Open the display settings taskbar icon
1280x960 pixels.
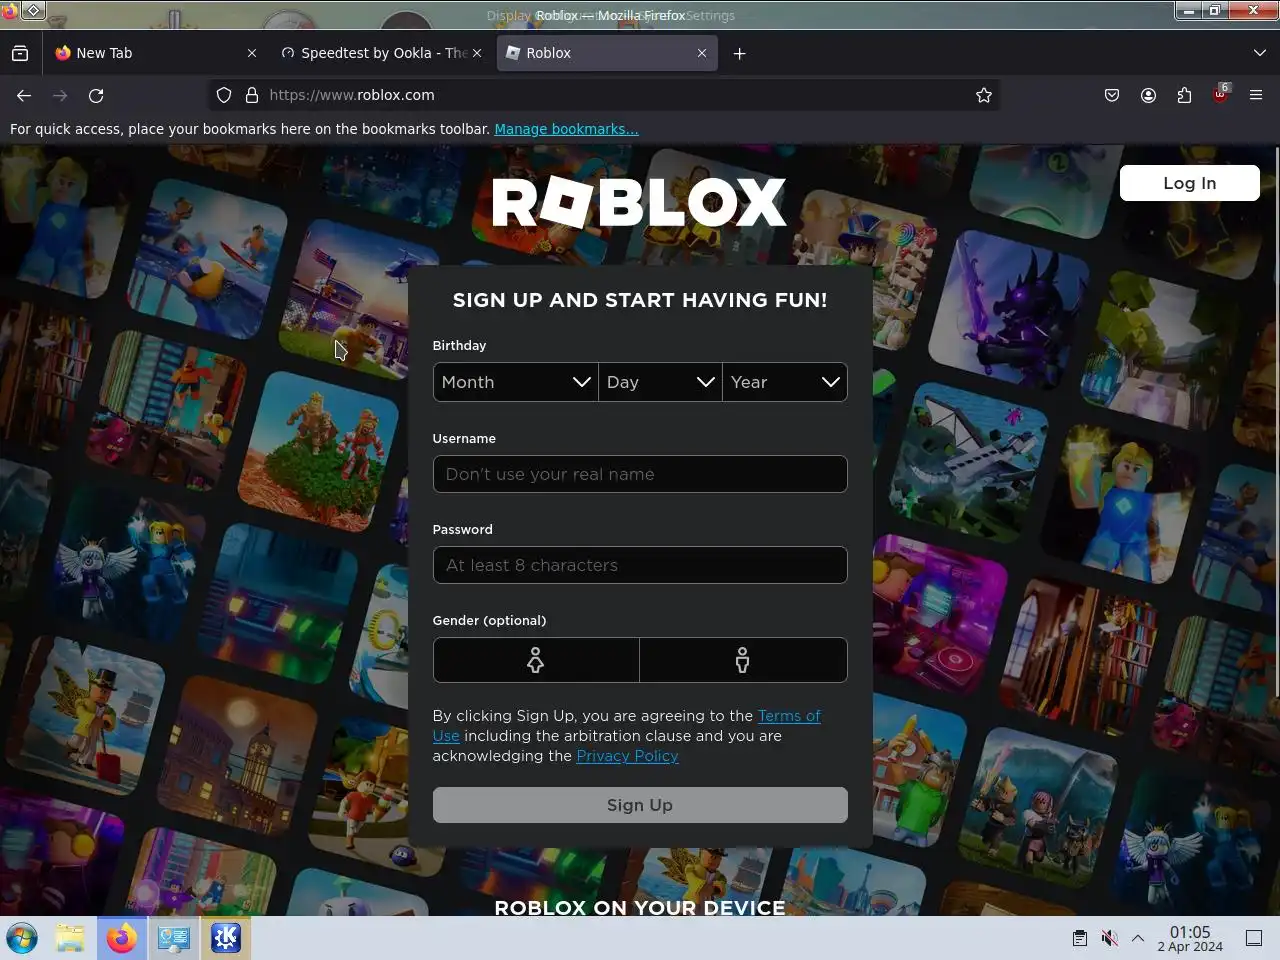click(174, 938)
